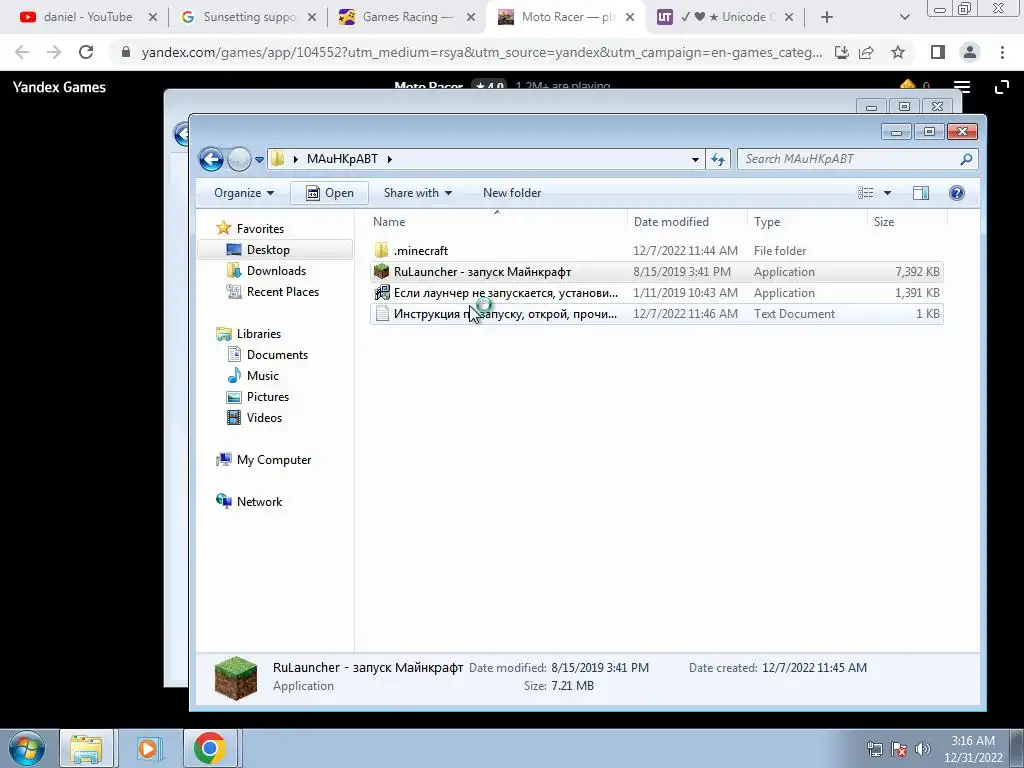Launch Windows Media Player from taskbar
Screen dimensions: 1024x768
[x=148, y=748]
